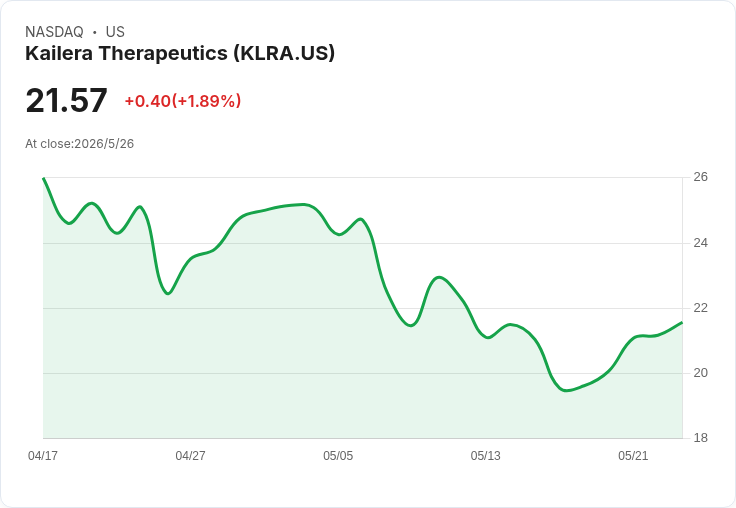Select the 21.57 current price
Screen dimensions: 736x508
click(x=66, y=100)
